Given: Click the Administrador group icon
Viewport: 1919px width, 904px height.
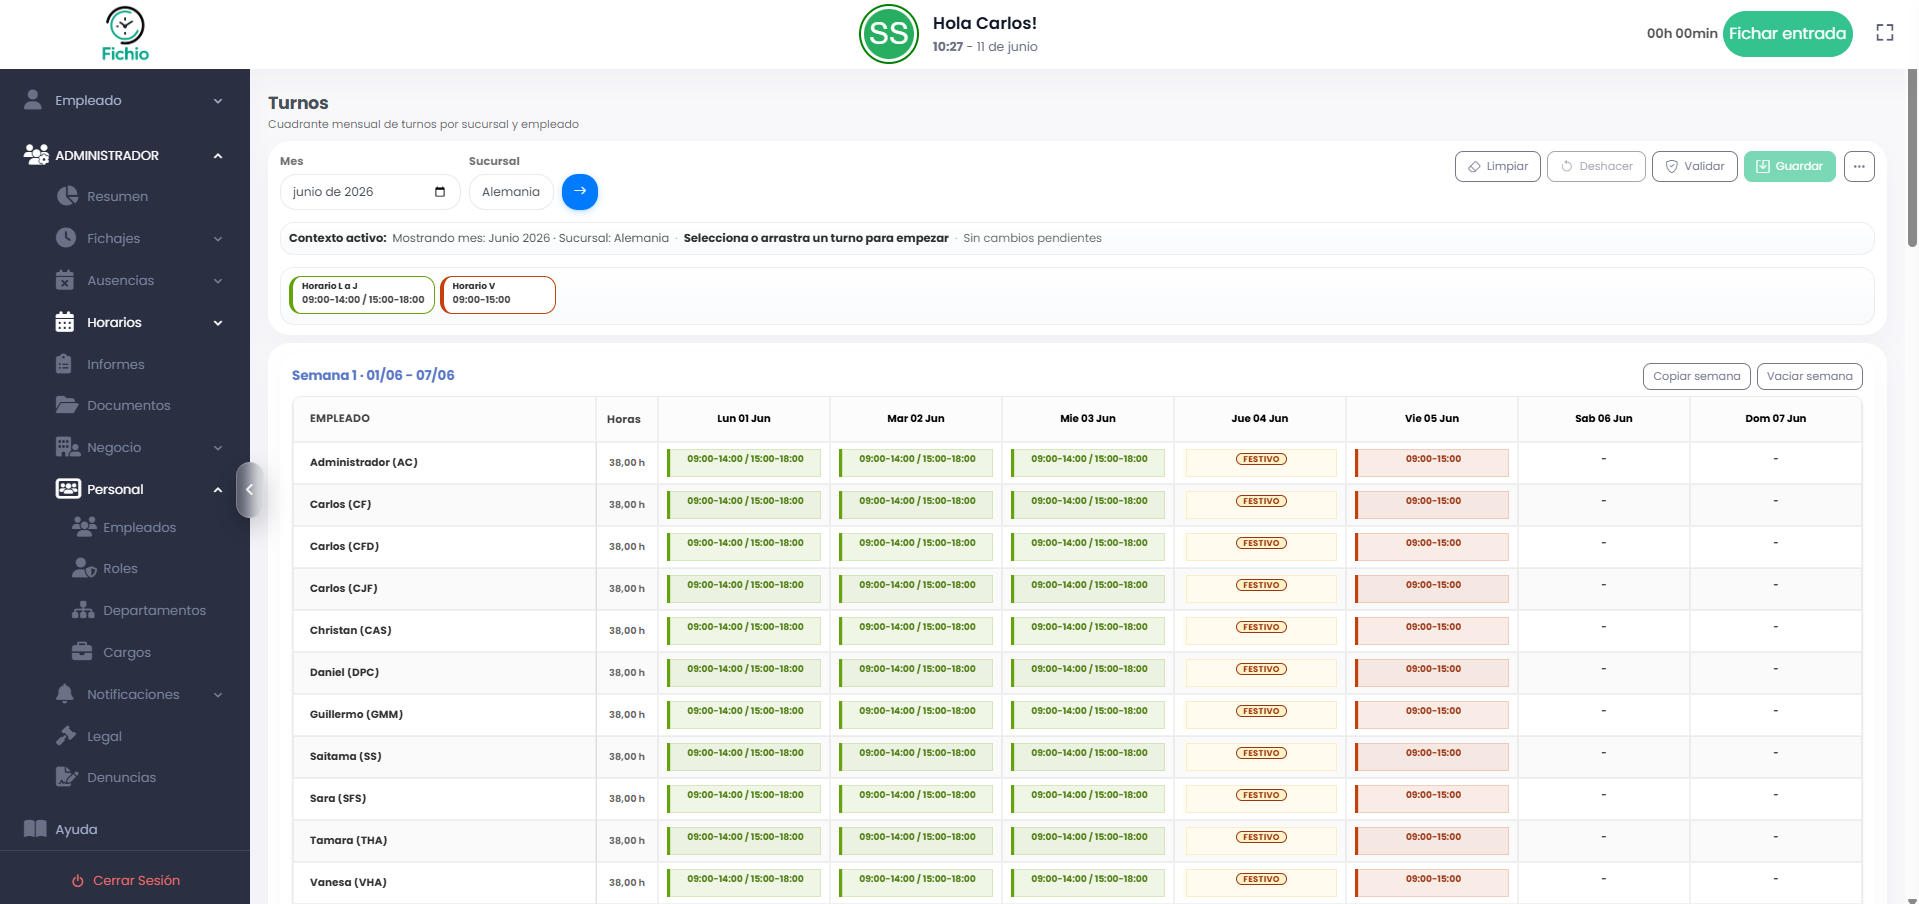Looking at the screenshot, I should [36, 155].
